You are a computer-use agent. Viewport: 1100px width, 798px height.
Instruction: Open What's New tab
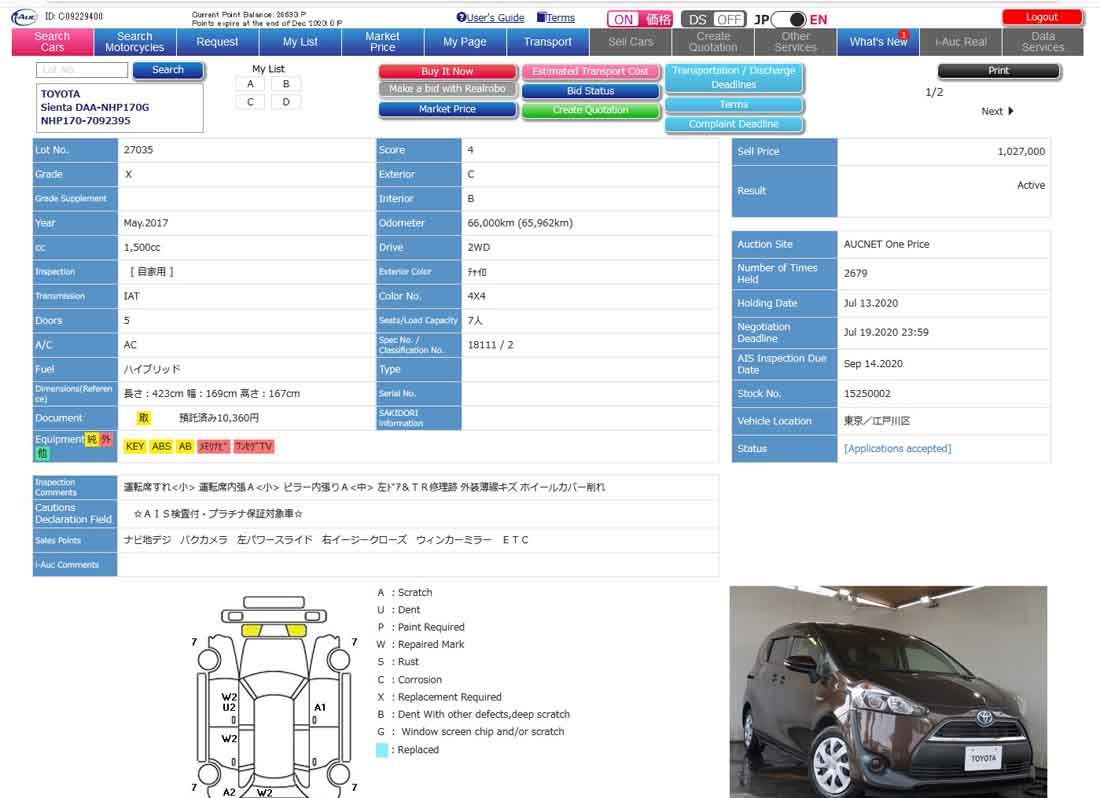coord(878,42)
